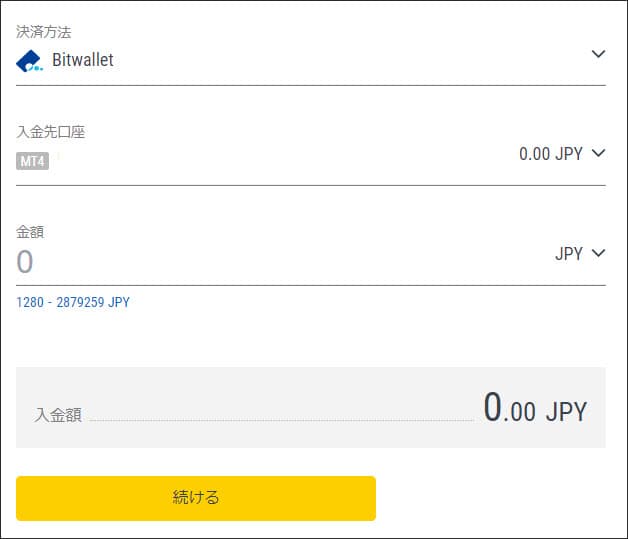
Task: Click the Bitwallet logo icon
Action: tap(29, 61)
